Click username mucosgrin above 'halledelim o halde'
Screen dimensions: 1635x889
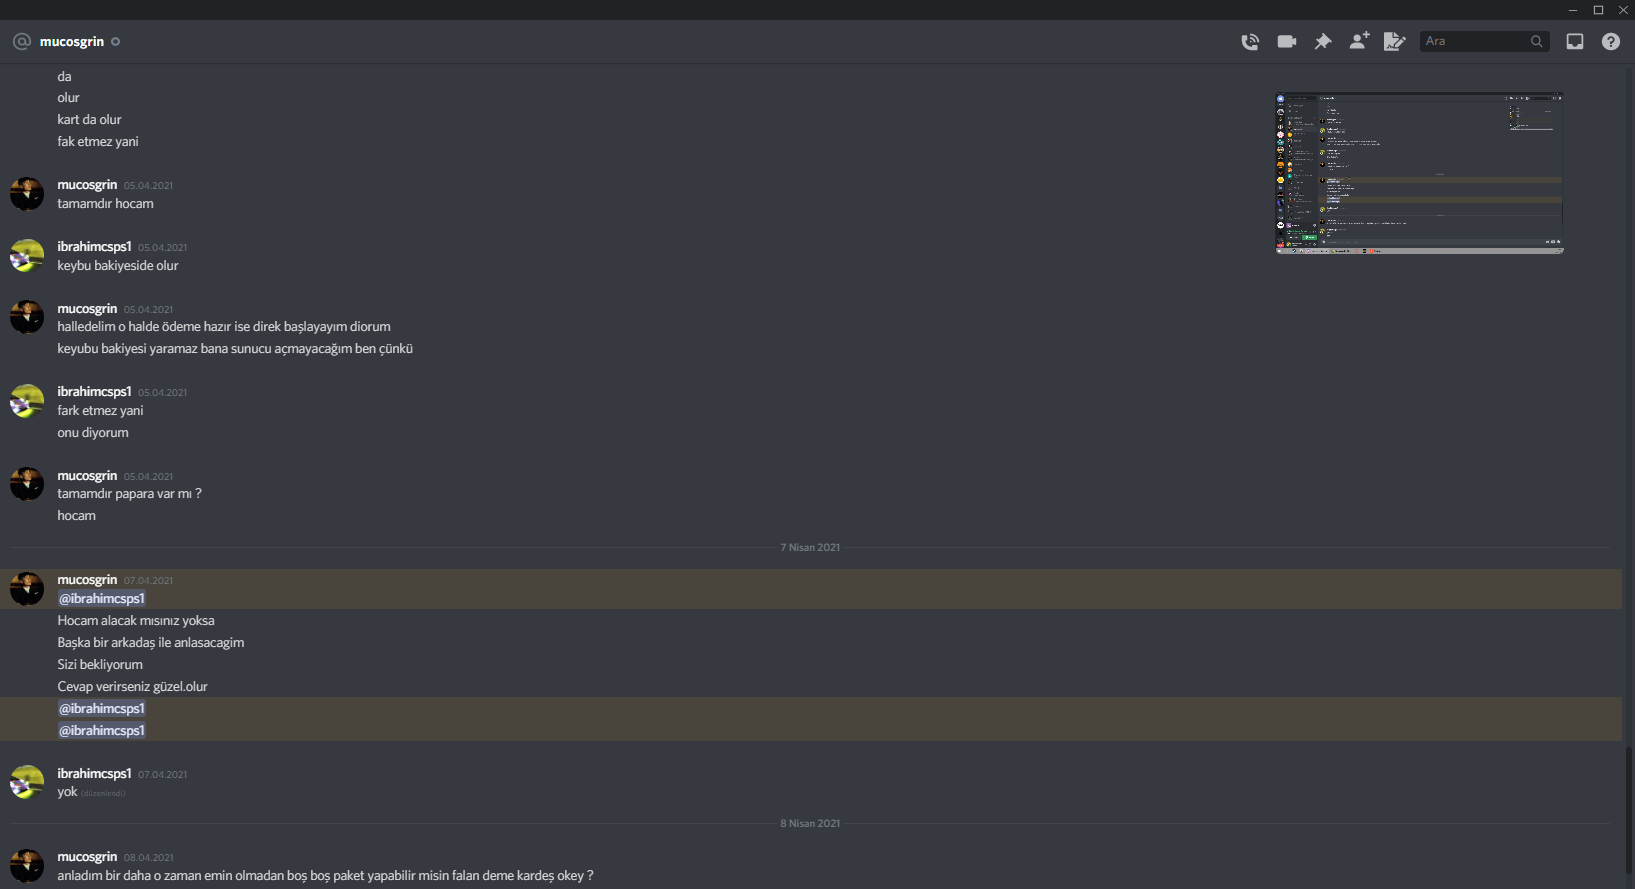[87, 308]
